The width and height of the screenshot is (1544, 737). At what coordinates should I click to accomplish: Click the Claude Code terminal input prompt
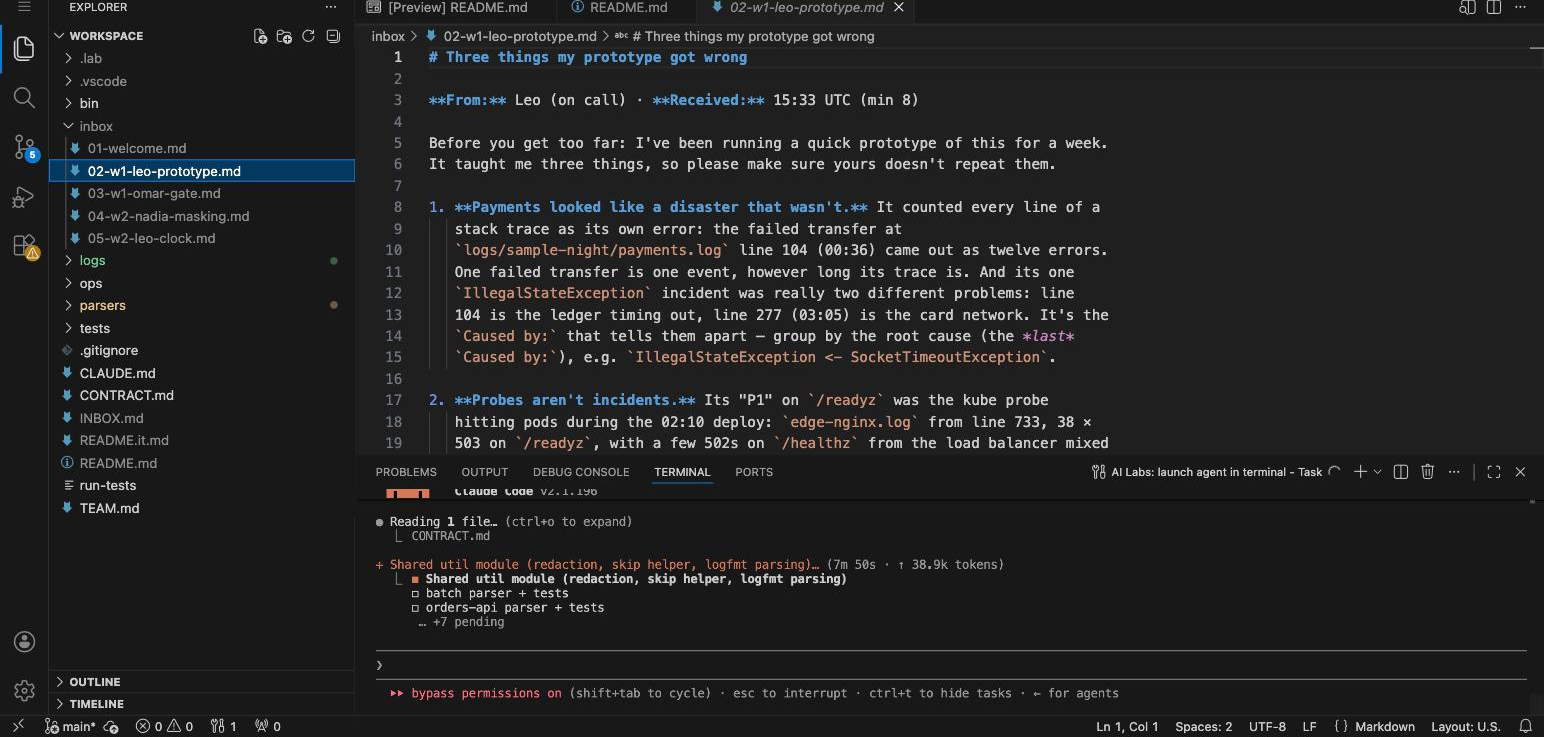(950, 665)
